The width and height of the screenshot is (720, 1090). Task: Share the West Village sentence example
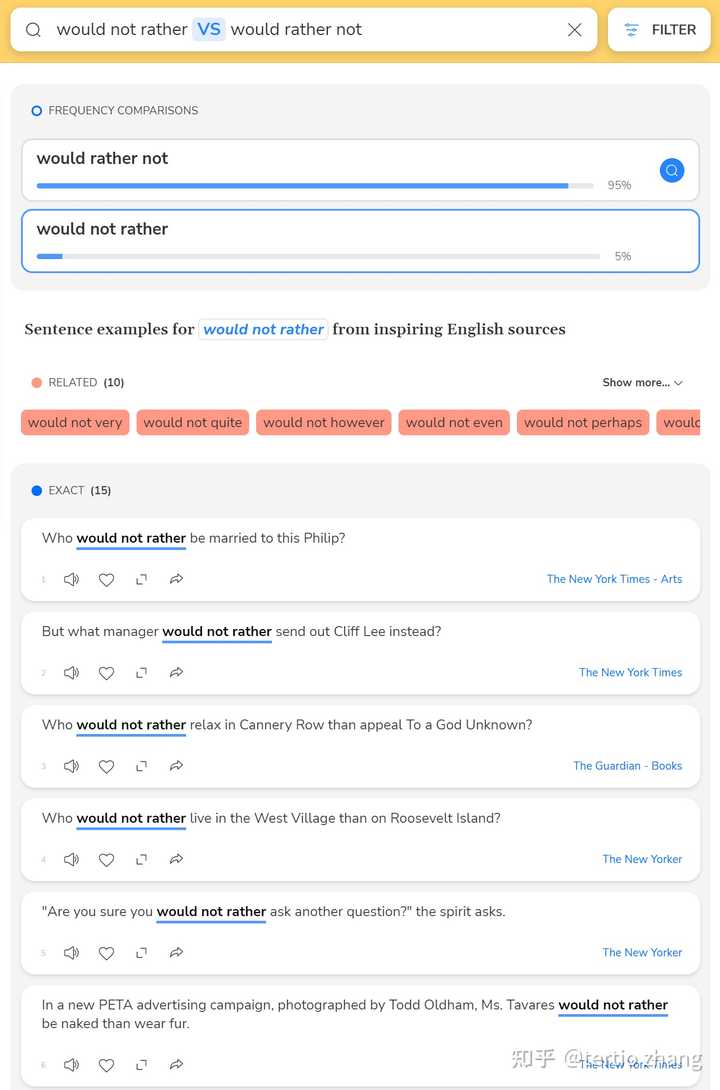coord(176,859)
